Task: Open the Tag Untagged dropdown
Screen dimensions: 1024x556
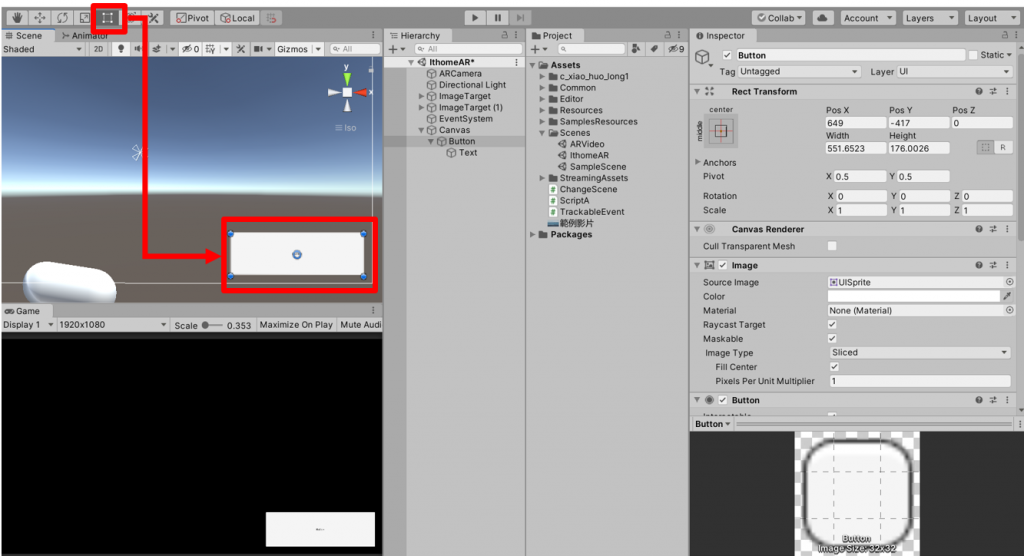Action: pyautogui.click(x=799, y=72)
